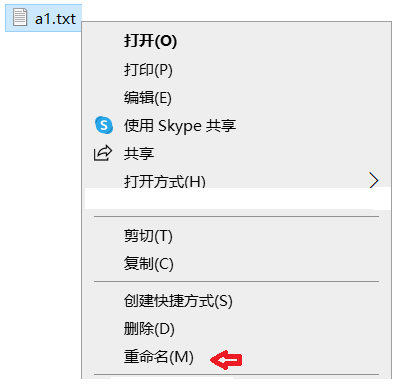Choose 剪切(T) to cut the file

pyautogui.click(x=148, y=236)
